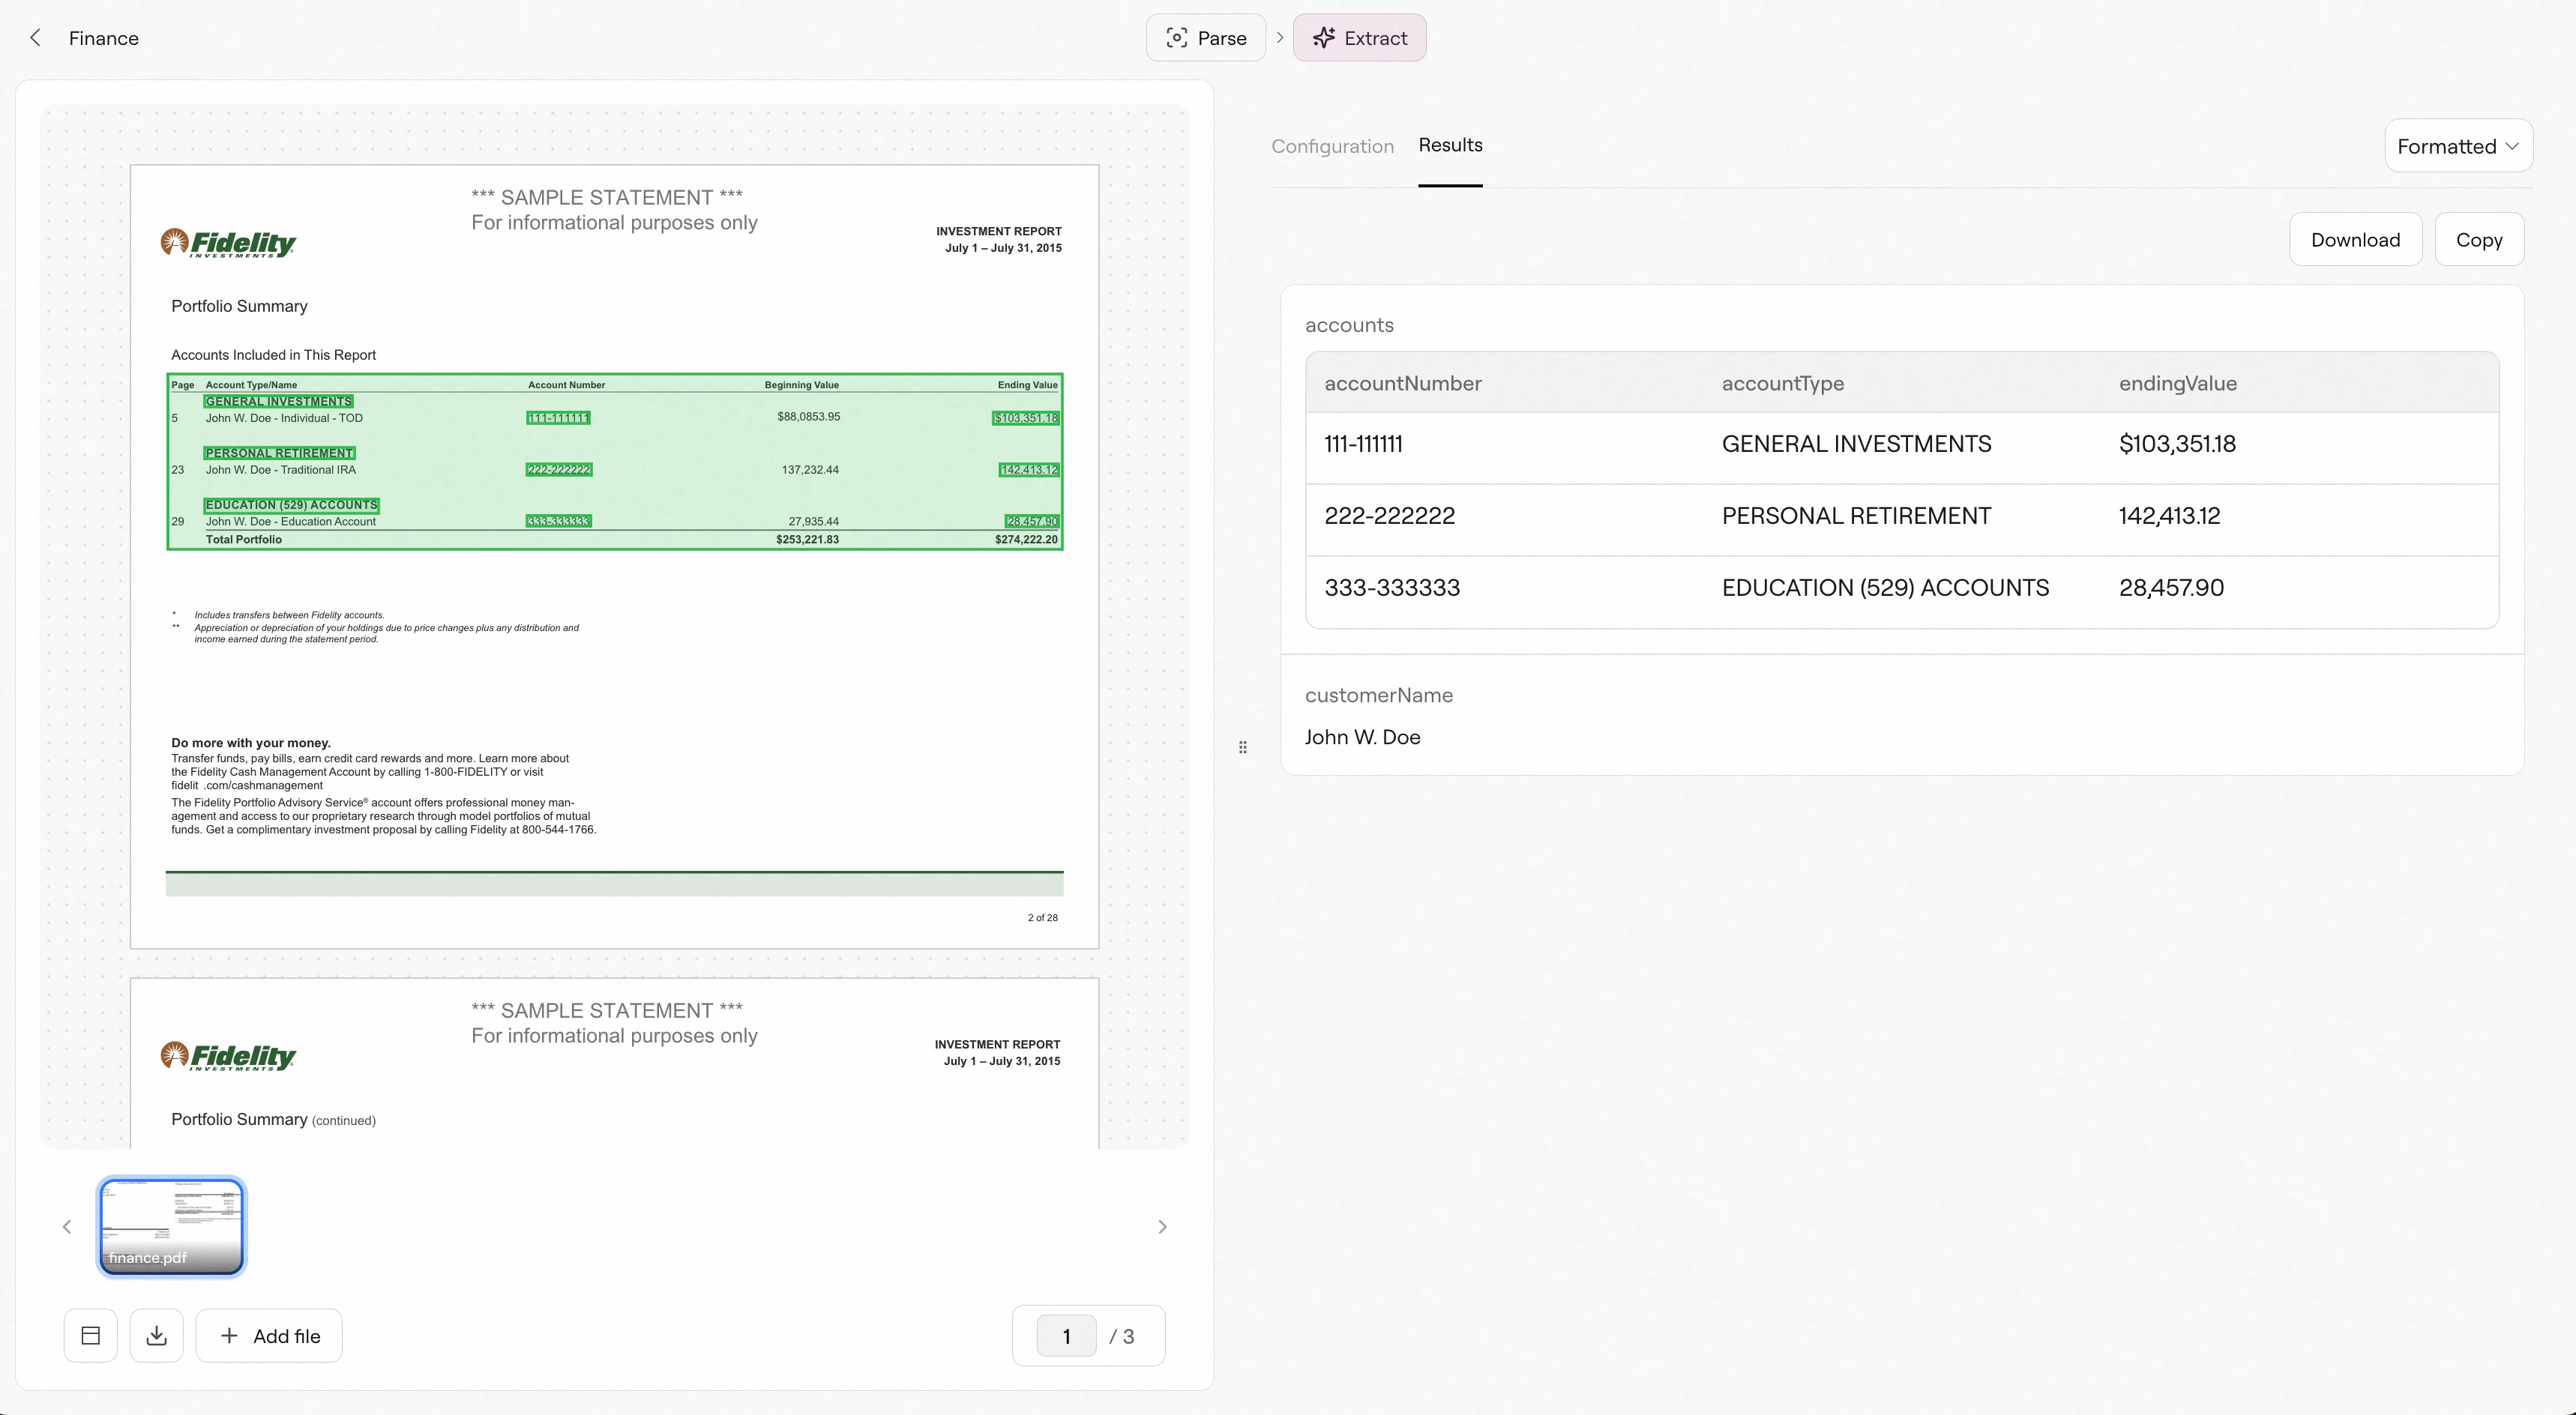This screenshot has height=1415, width=2576.
Task: Select the finance.pdf thumbnail
Action: click(171, 1226)
